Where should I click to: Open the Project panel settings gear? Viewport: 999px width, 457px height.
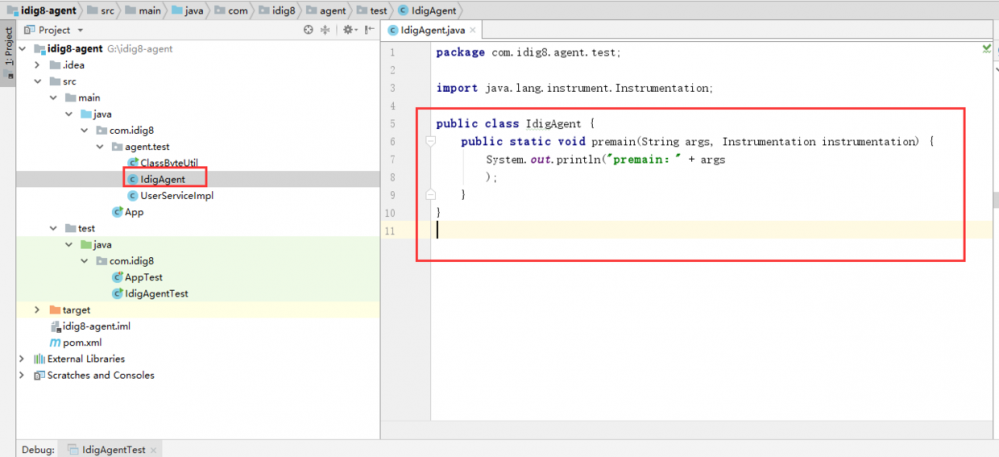point(347,30)
